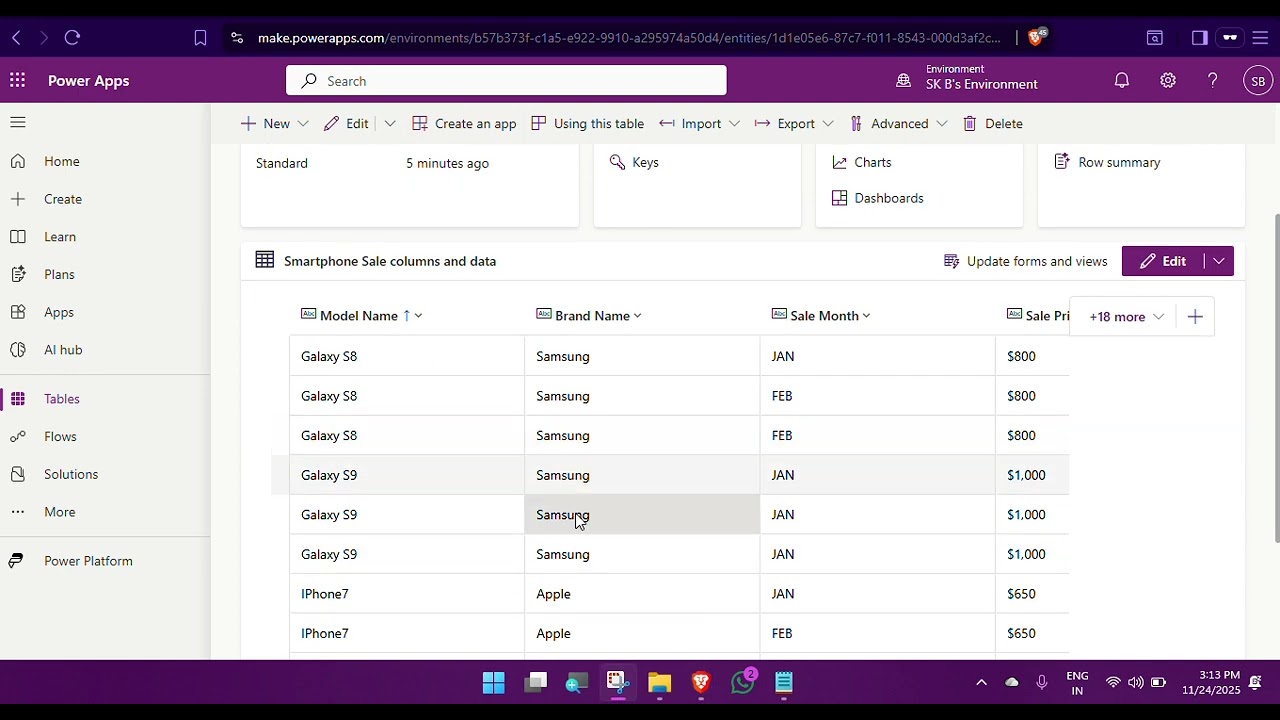Image resolution: width=1280 pixels, height=720 pixels.
Task: Select the $650 cell in the IPhone7 FEB row
Action: [1033, 633]
